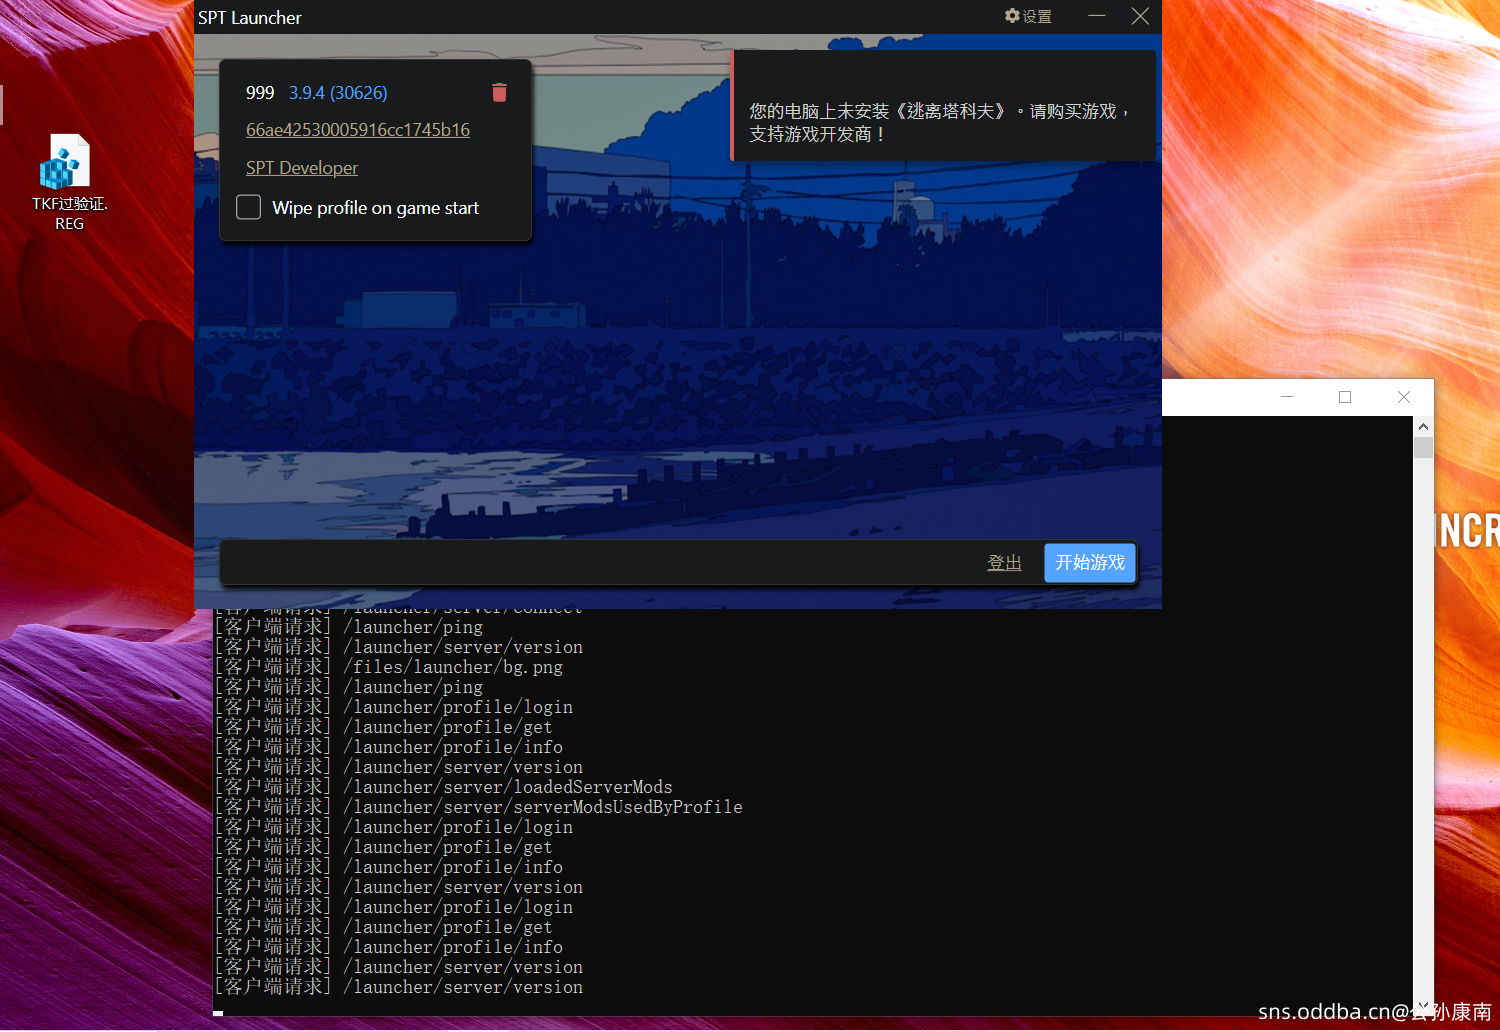The height and width of the screenshot is (1032, 1500).
Task: Start the game with 开始游戏 button
Action: (1090, 563)
